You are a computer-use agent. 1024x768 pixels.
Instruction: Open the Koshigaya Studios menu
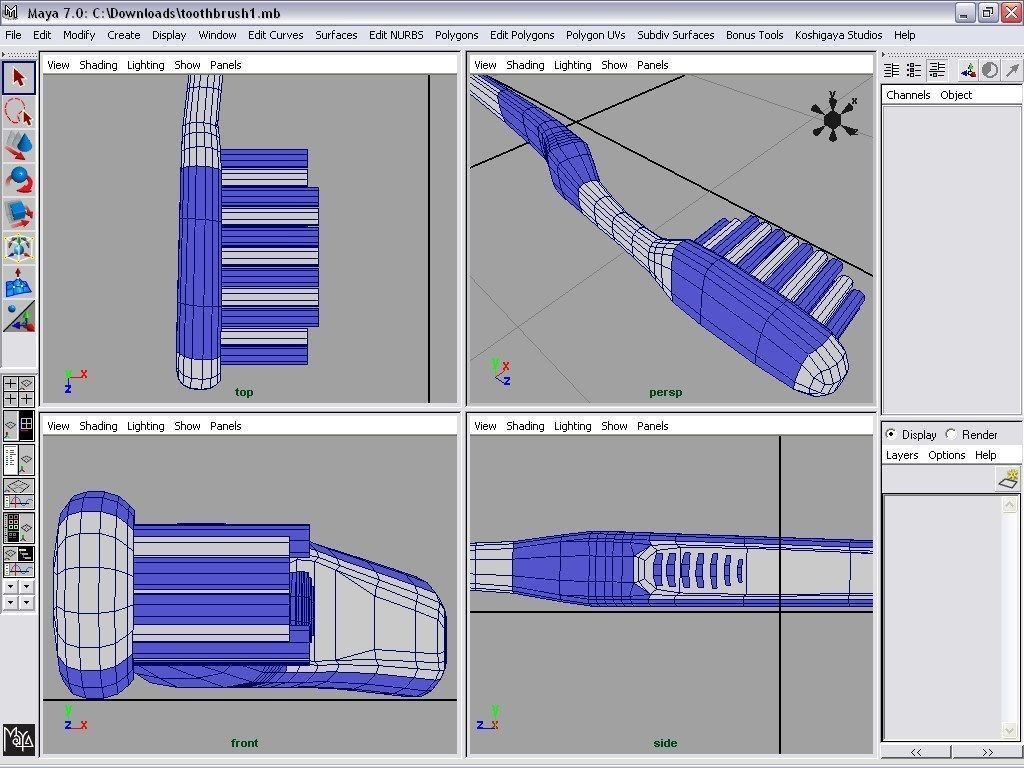pos(839,35)
